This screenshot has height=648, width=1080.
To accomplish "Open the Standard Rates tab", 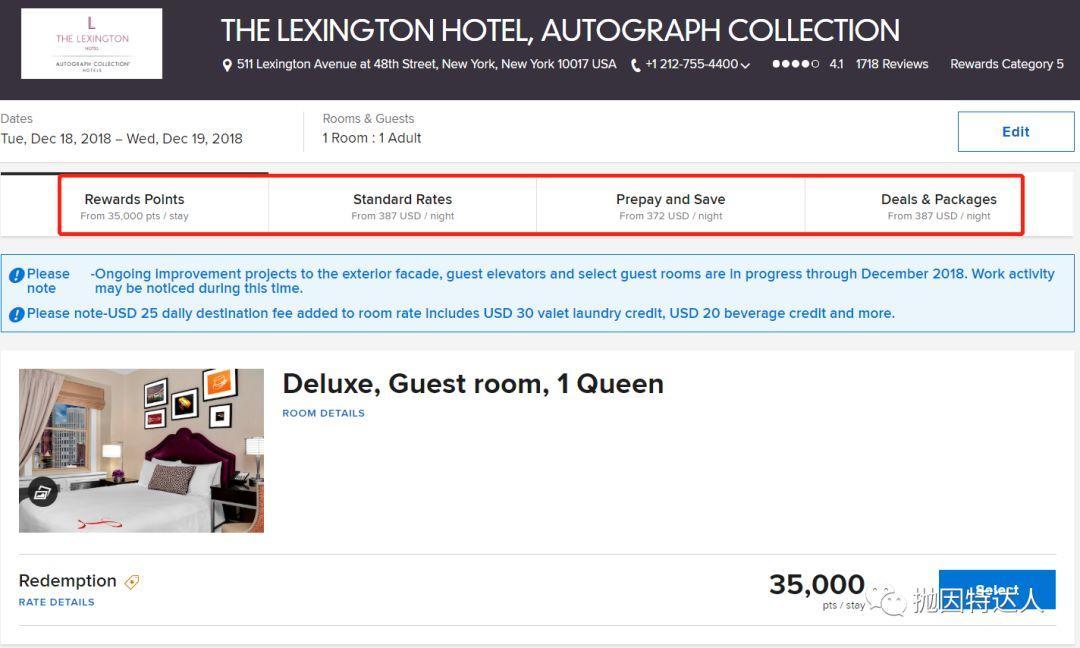I will coord(402,206).
